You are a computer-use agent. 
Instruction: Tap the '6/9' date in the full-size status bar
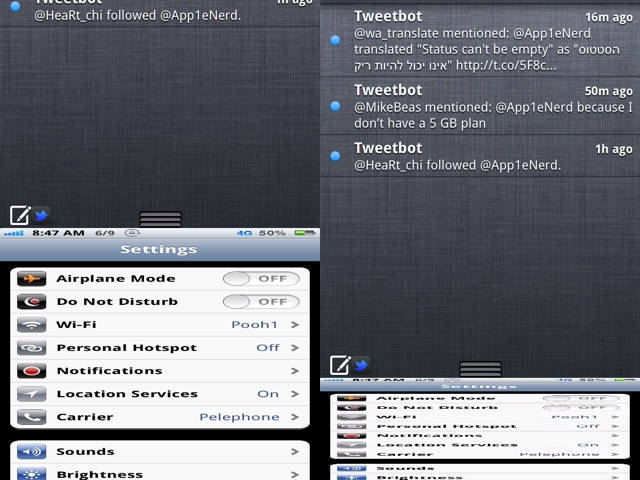coord(105,233)
